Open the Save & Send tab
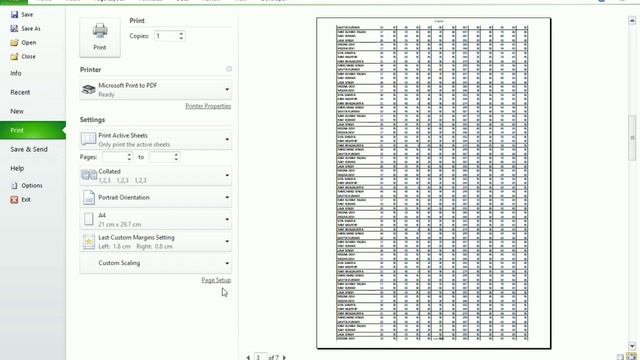The image size is (640, 360). point(29,149)
